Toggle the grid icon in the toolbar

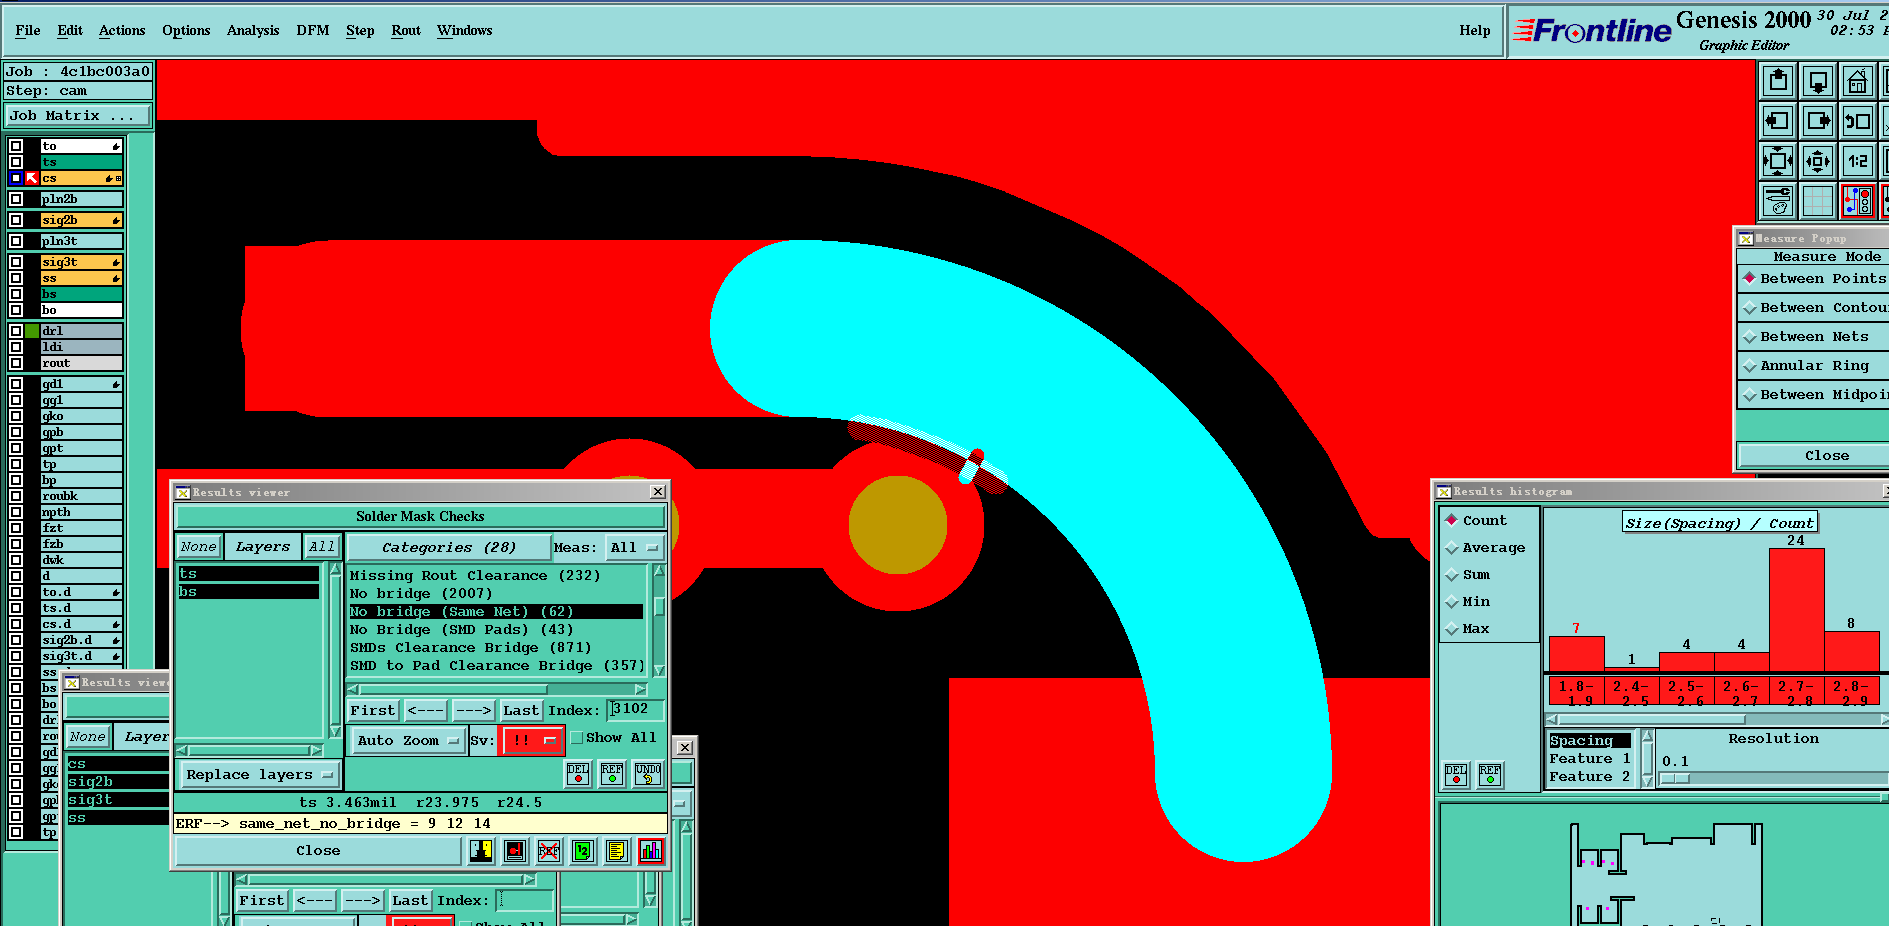pos(1818,200)
